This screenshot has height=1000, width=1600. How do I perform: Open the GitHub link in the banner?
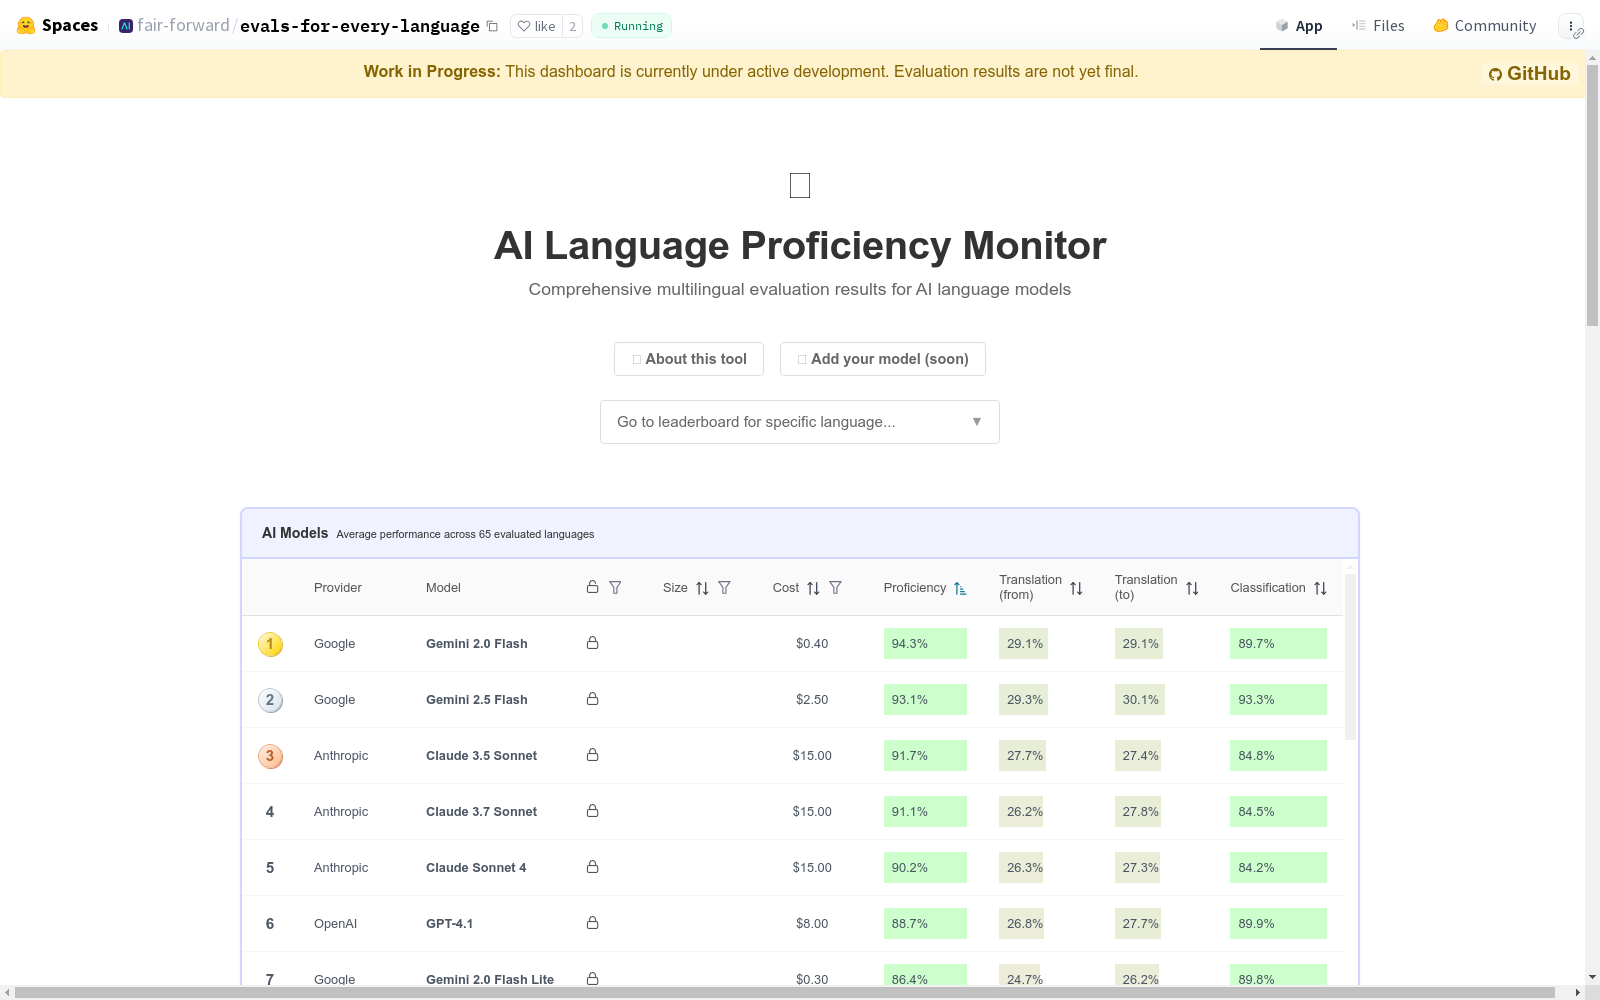coord(1529,73)
